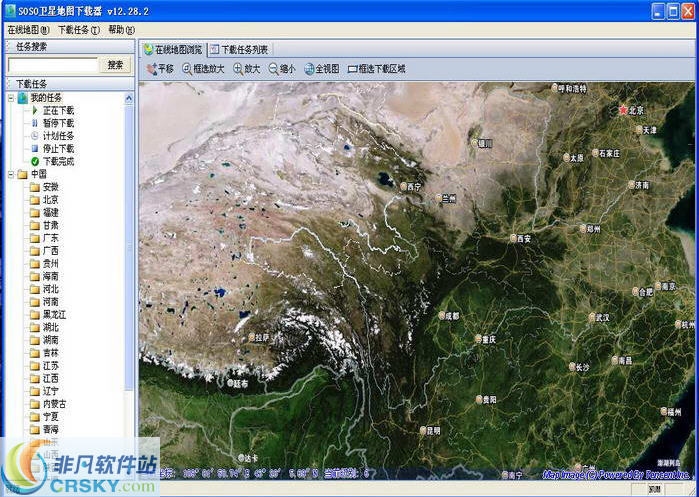Select 计划任务 in my tasks

(x=58, y=136)
